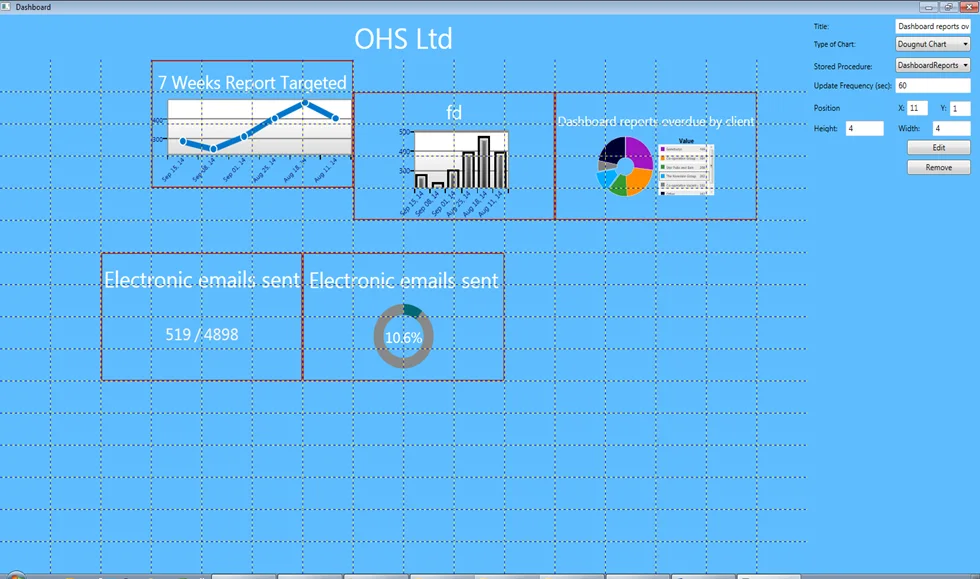980x579 pixels.
Task: Click the 10.6% doughnut label
Action: tap(403, 338)
